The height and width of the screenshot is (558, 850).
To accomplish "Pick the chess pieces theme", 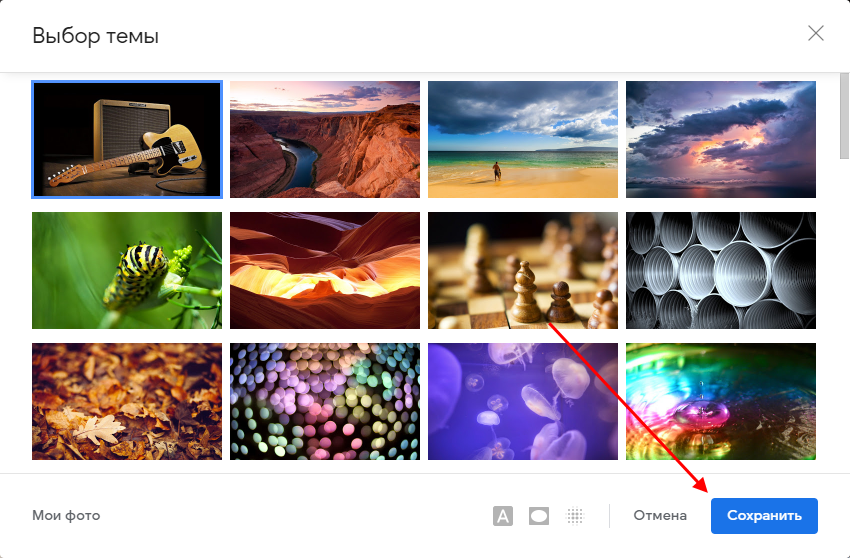I will click(x=523, y=270).
